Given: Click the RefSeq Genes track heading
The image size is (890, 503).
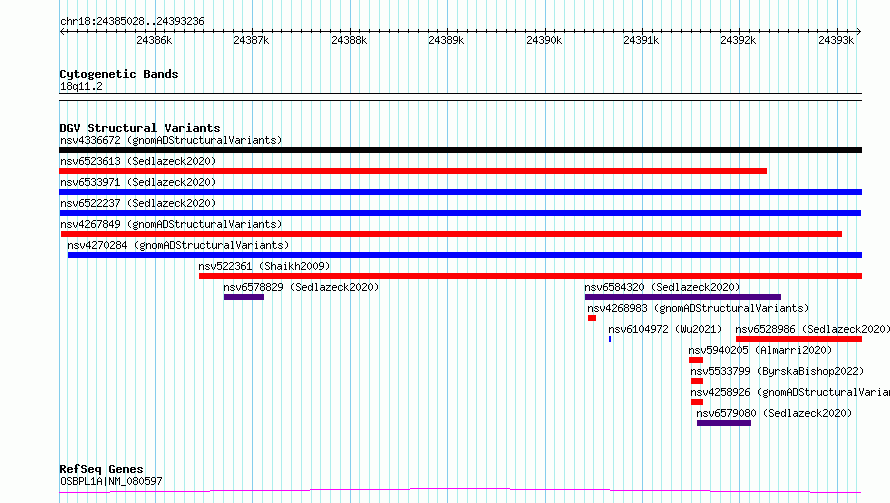Looking at the screenshot, I should tap(101, 469).
